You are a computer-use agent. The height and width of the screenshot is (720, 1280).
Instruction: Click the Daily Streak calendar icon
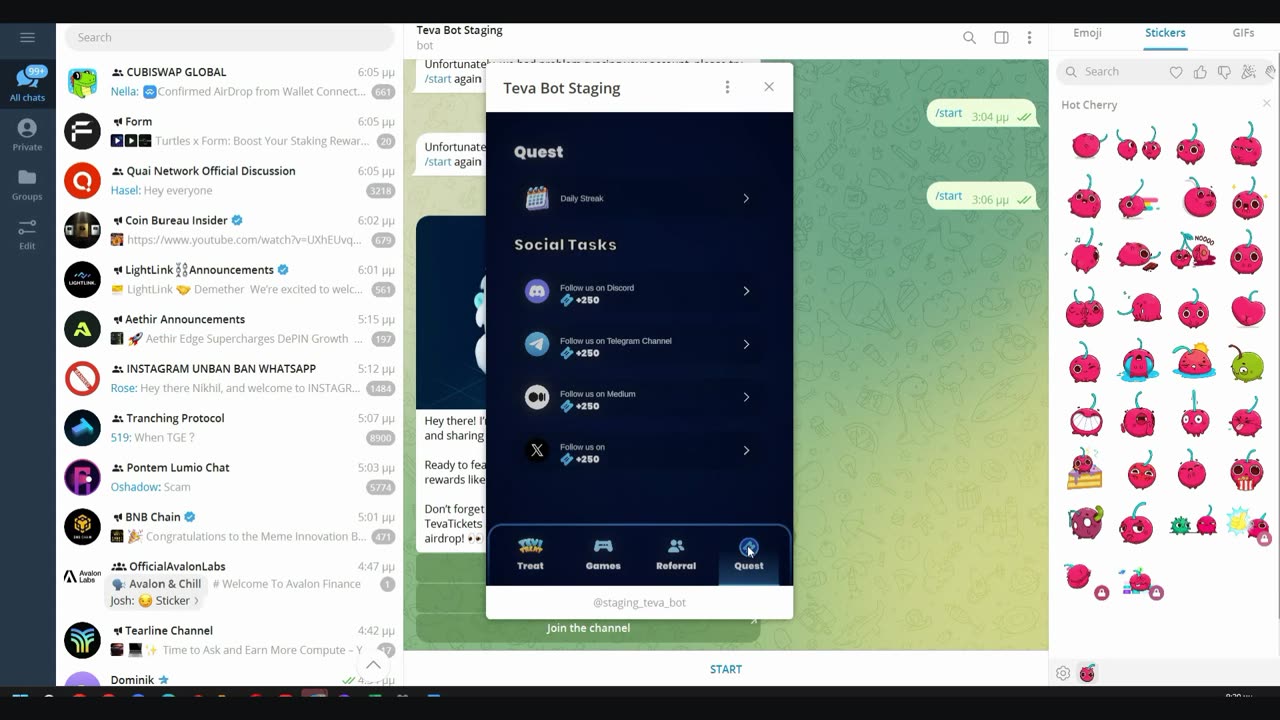(x=537, y=198)
